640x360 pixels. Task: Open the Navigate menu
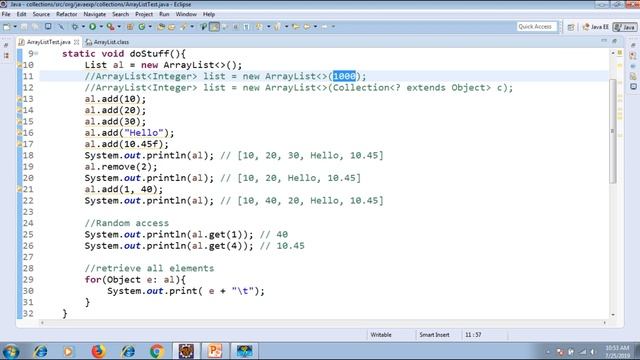coord(95,14)
